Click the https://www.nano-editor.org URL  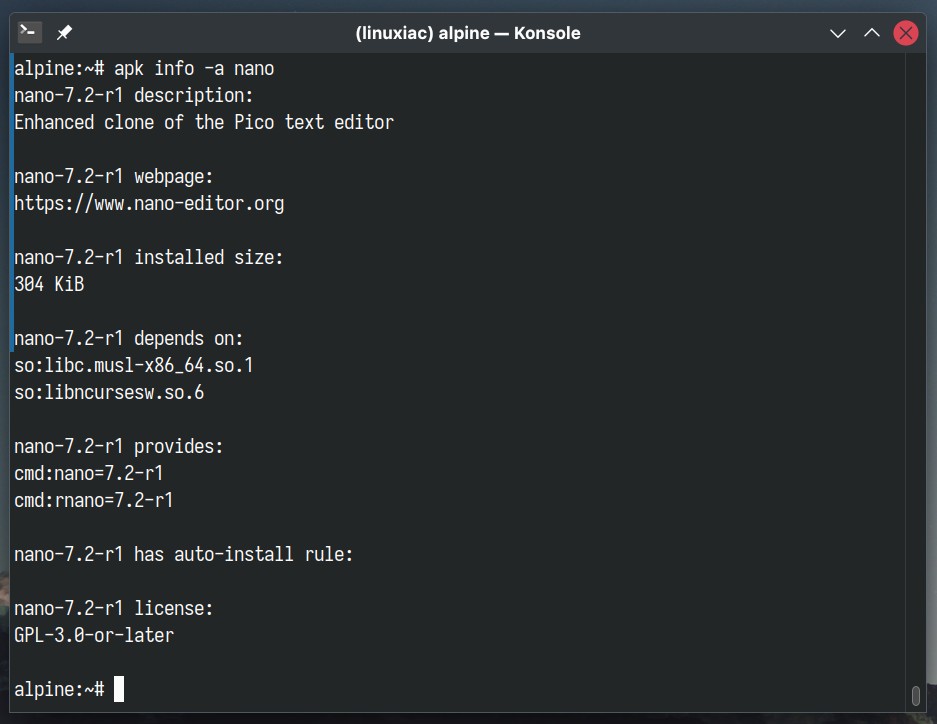[x=149, y=204]
